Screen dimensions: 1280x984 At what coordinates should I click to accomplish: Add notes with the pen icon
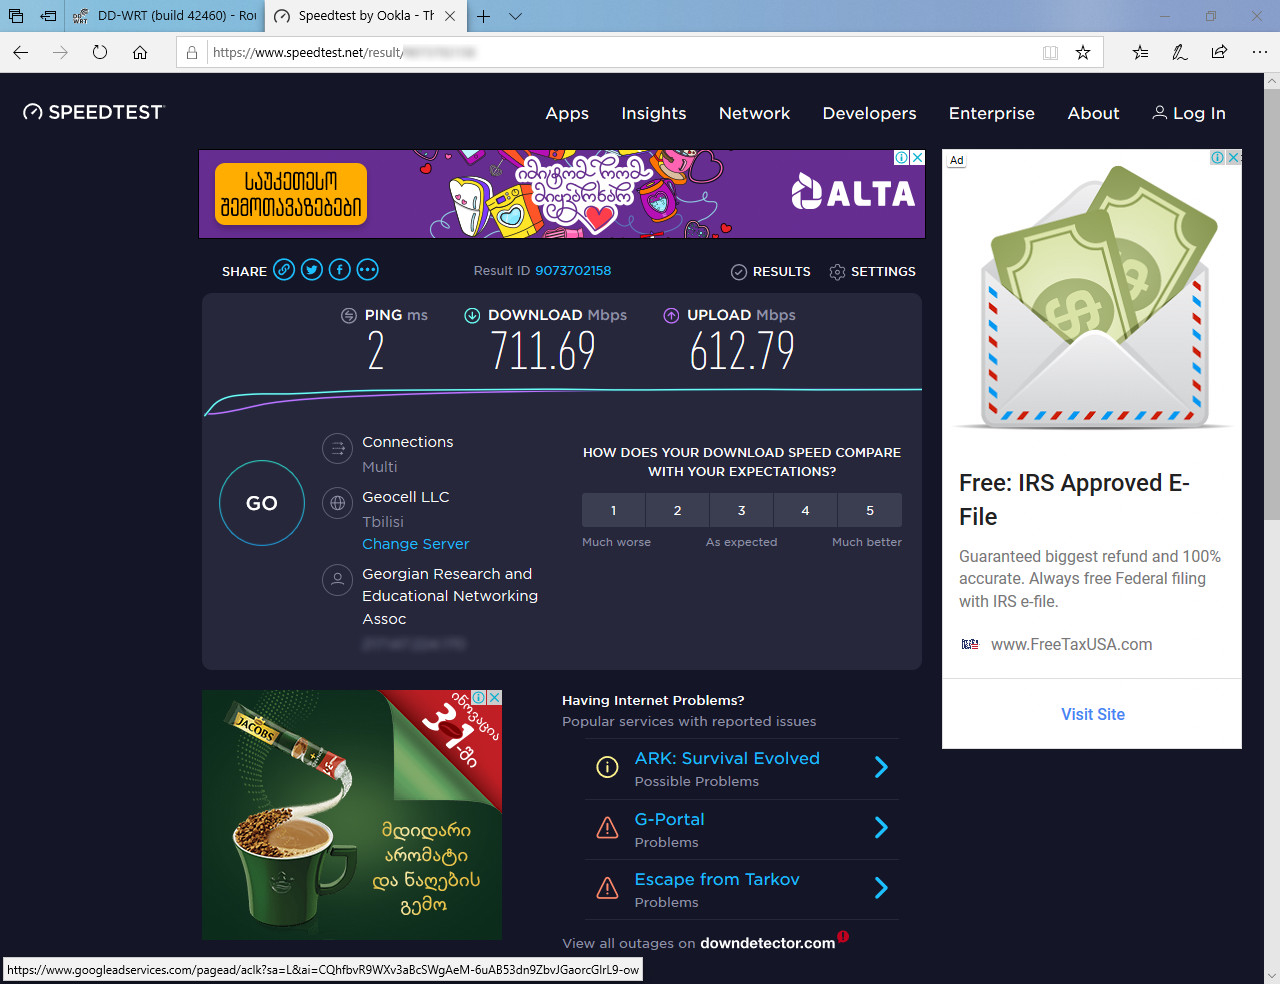point(1180,52)
